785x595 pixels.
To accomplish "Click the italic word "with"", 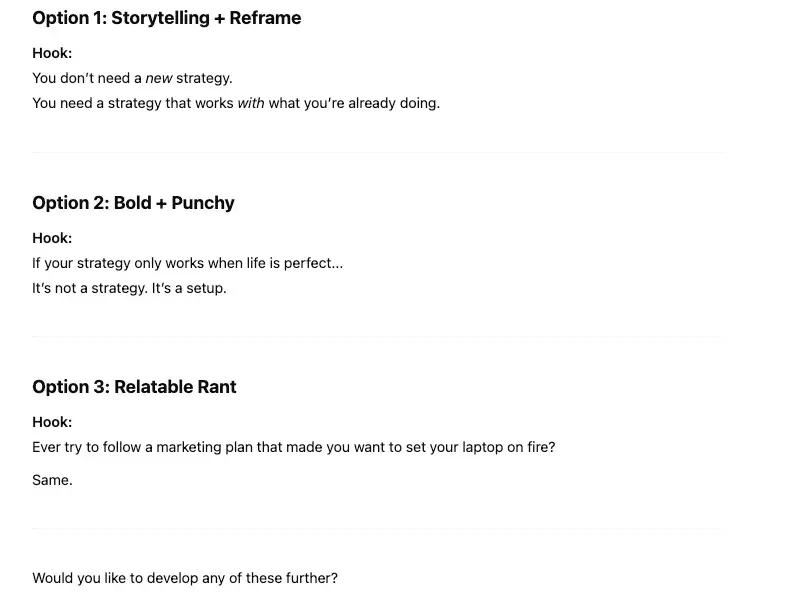I will [250, 103].
